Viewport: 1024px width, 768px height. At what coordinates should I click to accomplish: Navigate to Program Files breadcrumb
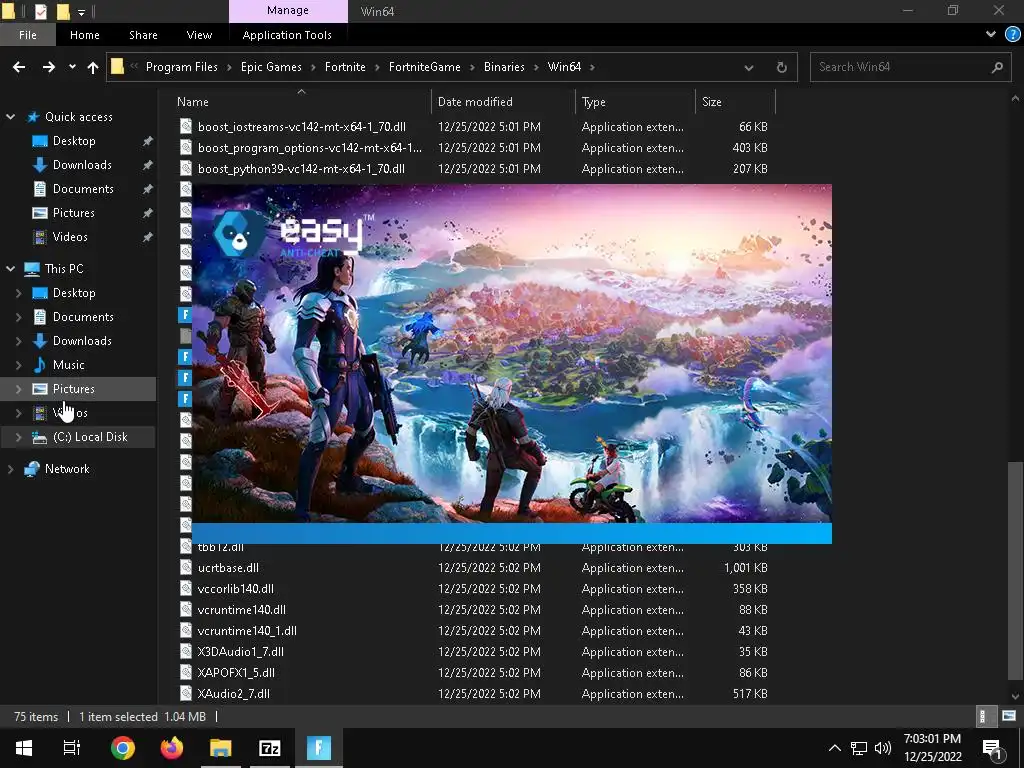coord(182,67)
